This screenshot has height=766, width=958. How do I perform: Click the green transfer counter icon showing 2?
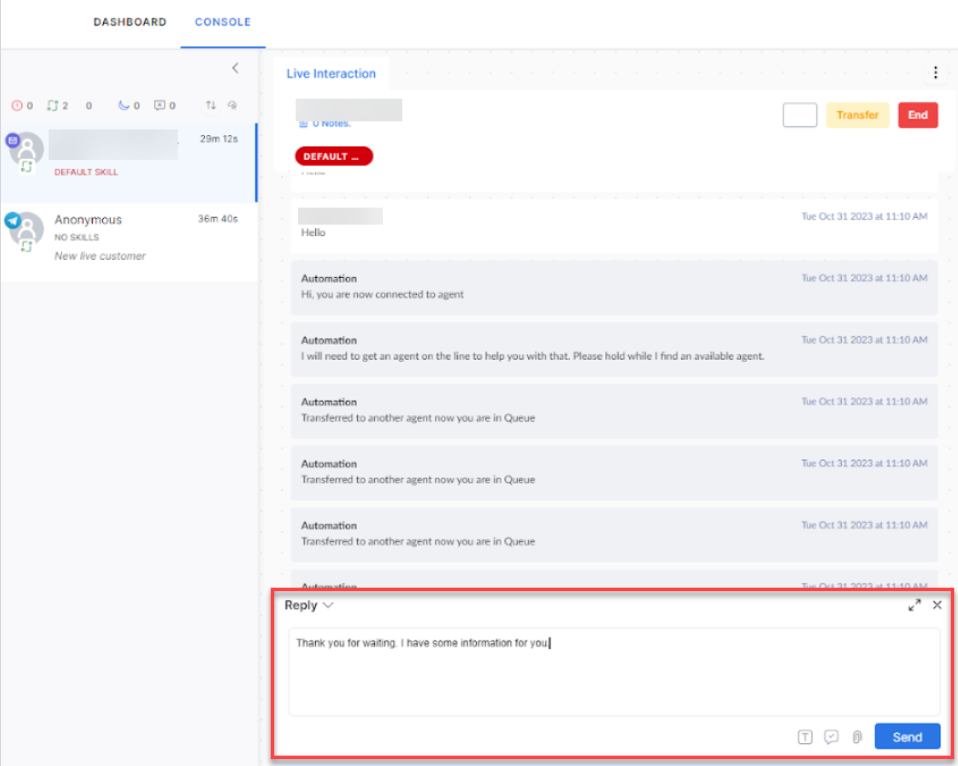[x=53, y=105]
